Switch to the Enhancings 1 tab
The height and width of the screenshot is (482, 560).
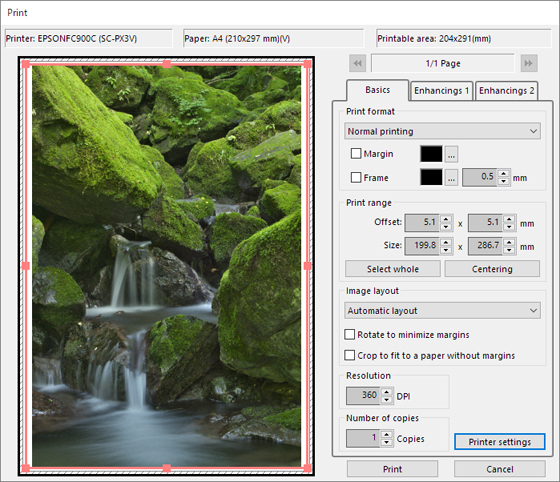pos(441,91)
